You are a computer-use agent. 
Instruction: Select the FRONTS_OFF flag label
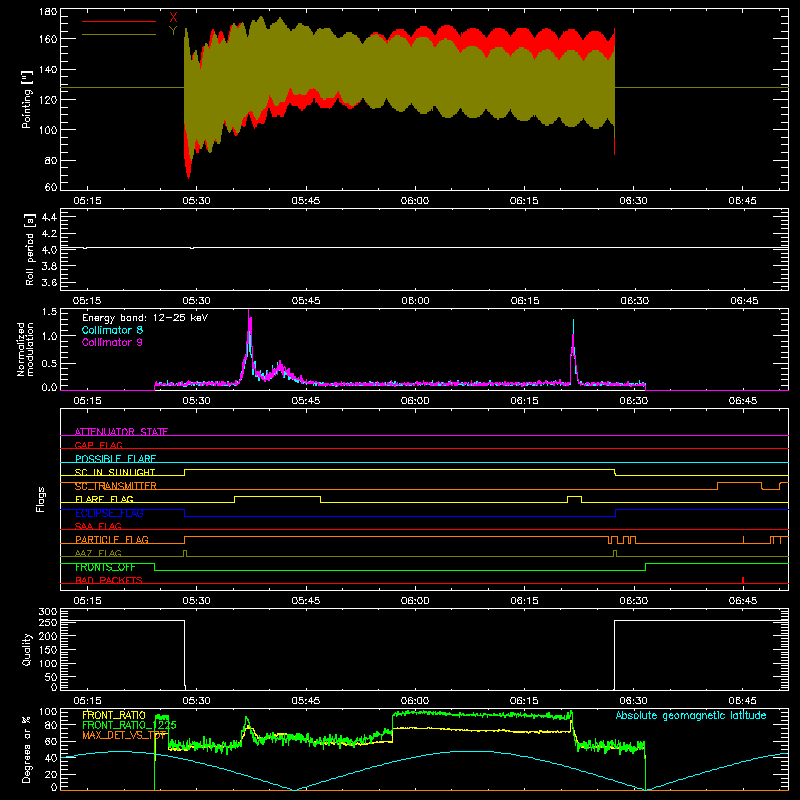(105, 567)
